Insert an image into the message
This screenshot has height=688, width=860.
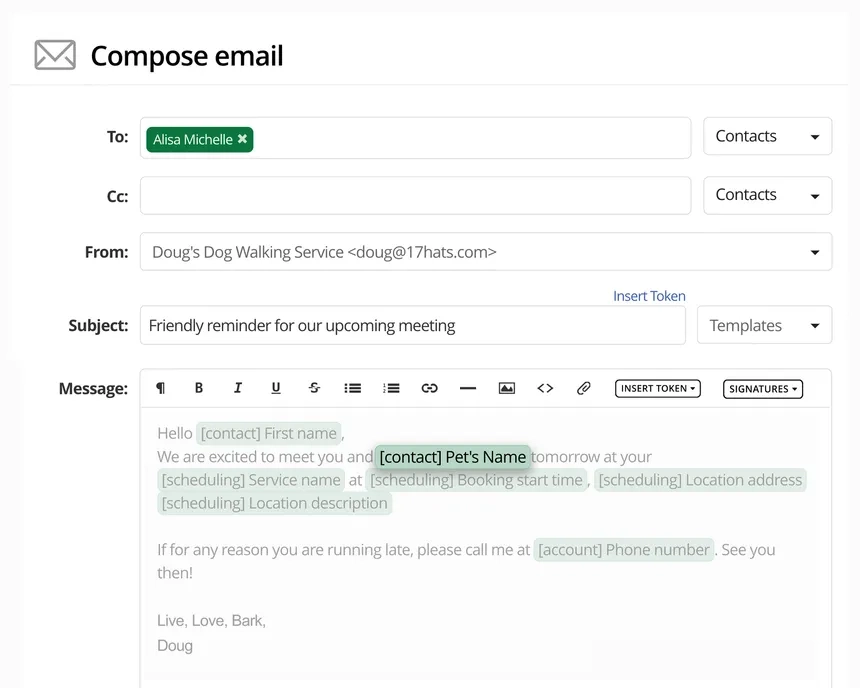(507, 388)
